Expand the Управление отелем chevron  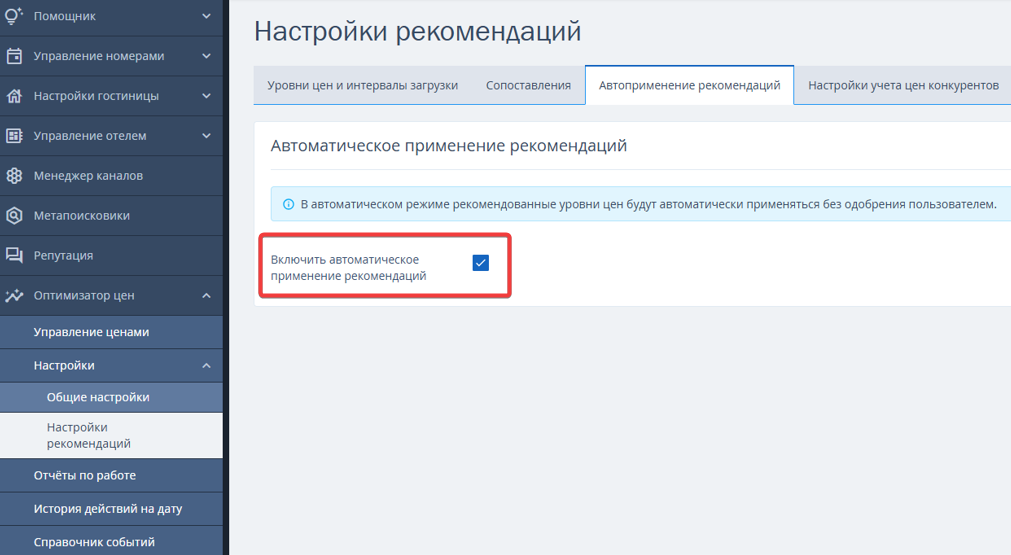point(206,136)
